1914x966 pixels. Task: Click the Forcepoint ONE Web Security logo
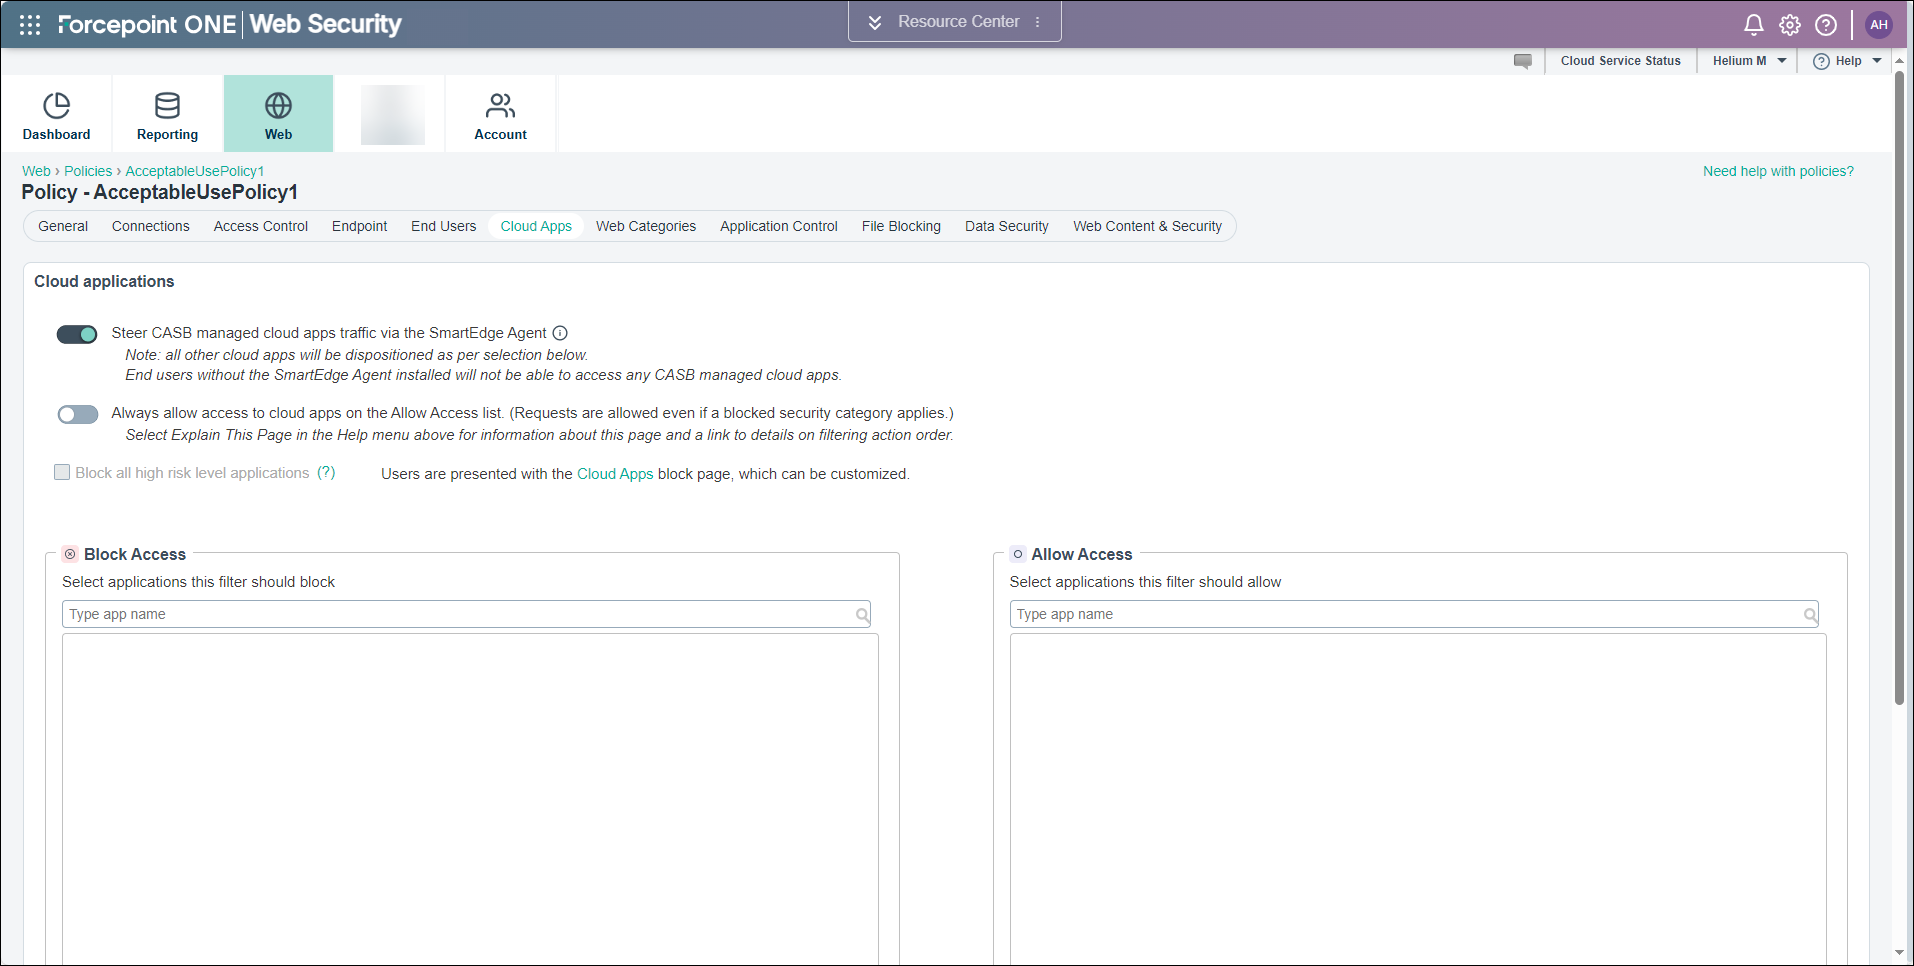tap(229, 24)
